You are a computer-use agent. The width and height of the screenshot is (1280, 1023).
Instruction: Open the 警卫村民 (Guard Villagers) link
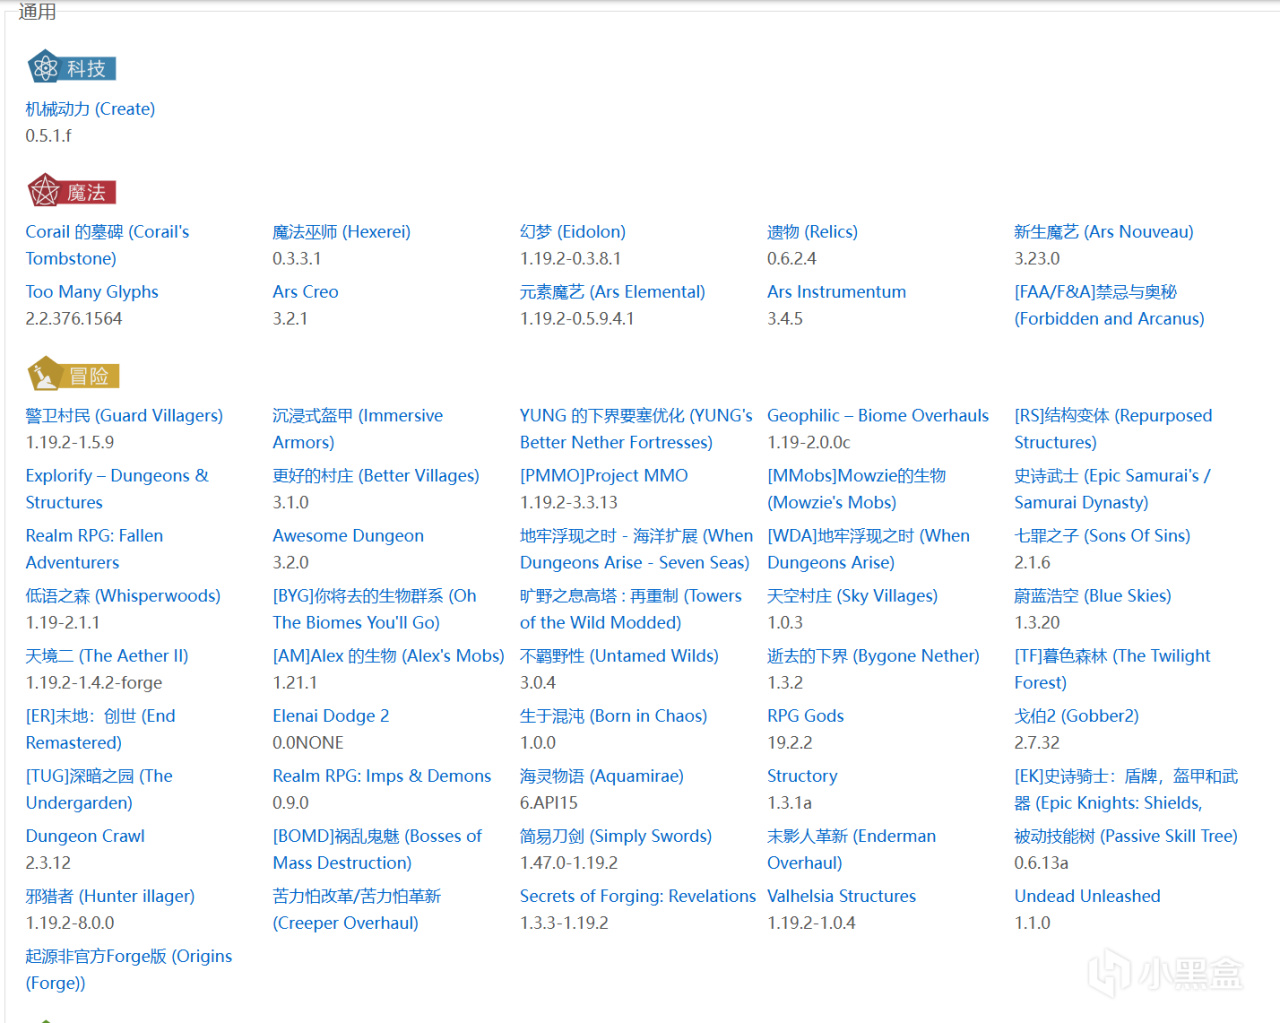pyautogui.click(x=124, y=416)
